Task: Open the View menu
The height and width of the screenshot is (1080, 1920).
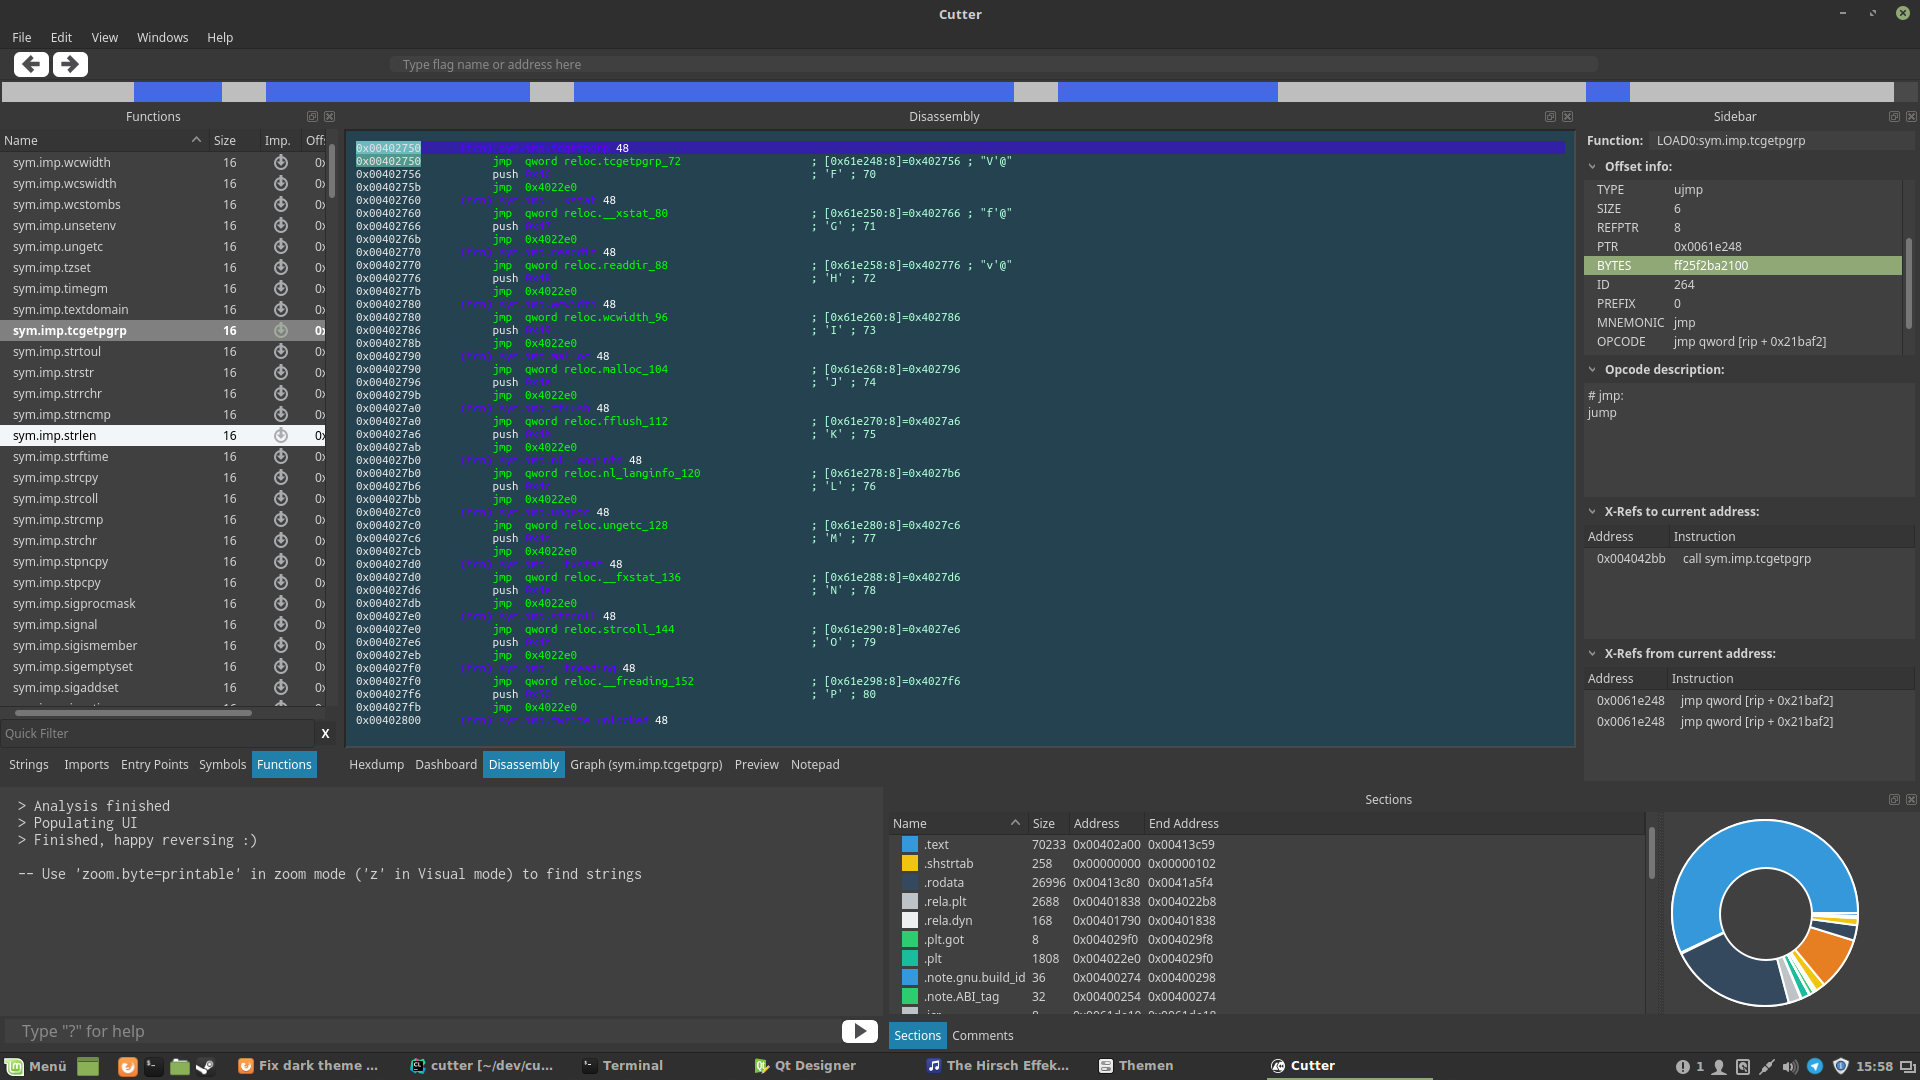Action: tap(104, 38)
